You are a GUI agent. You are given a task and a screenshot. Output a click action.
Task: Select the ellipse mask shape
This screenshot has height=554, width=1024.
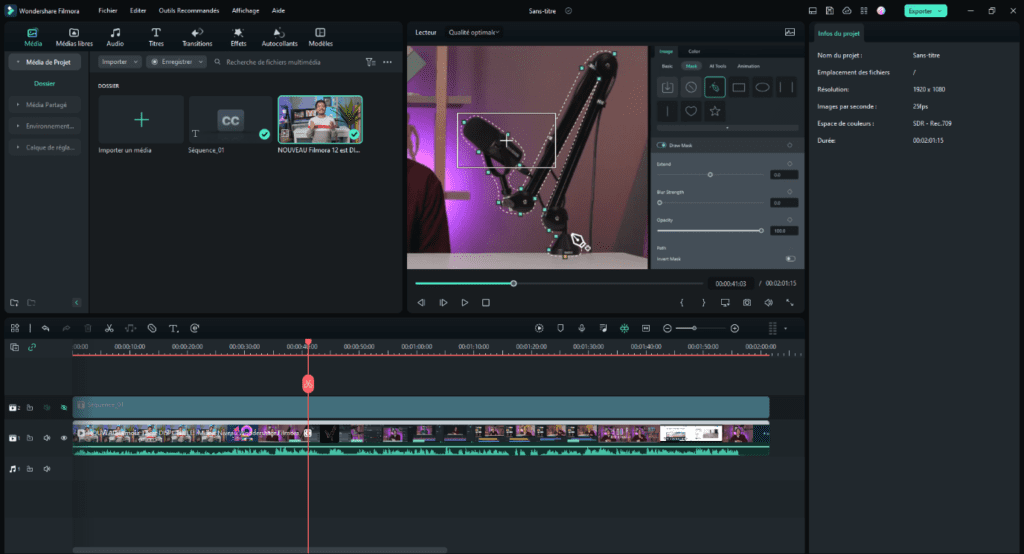click(762, 87)
